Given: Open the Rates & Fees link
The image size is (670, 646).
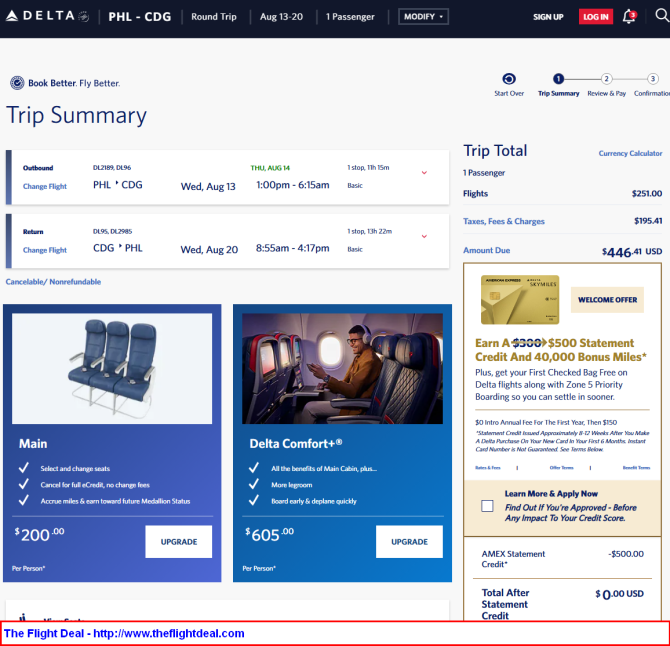Looking at the screenshot, I should [x=488, y=468].
